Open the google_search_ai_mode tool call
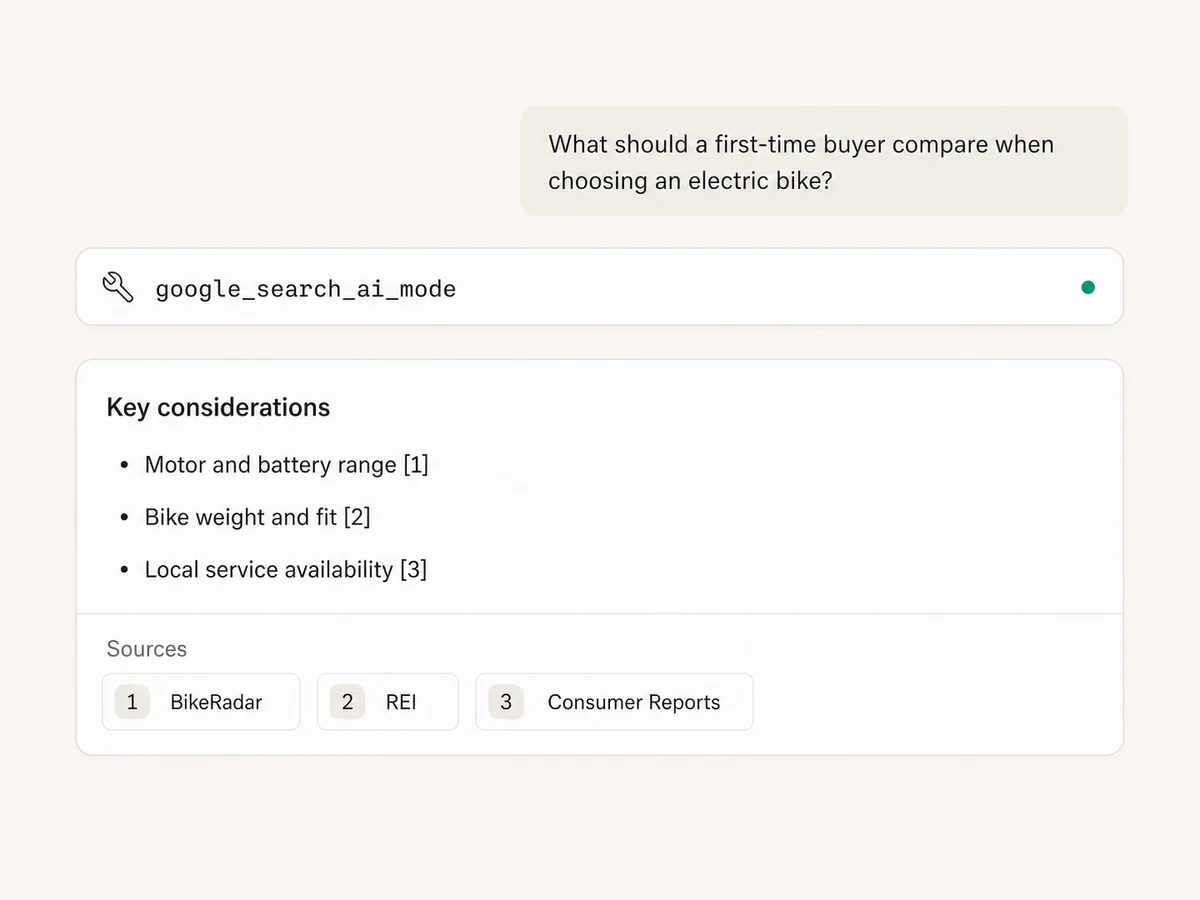Screen dimensions: 1200x900 (x=600, y=287)
